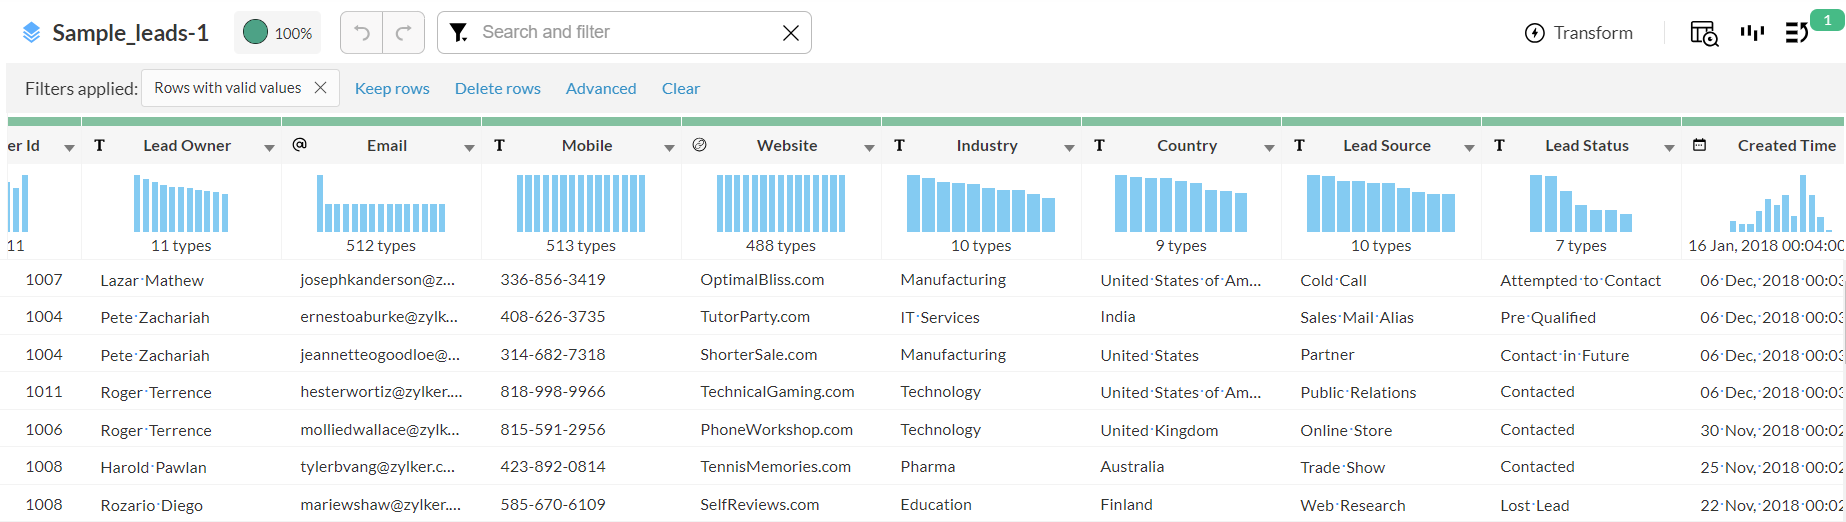Open the filter funnel icon options
Screen dimensions: 1846x522
pos(459,33)
